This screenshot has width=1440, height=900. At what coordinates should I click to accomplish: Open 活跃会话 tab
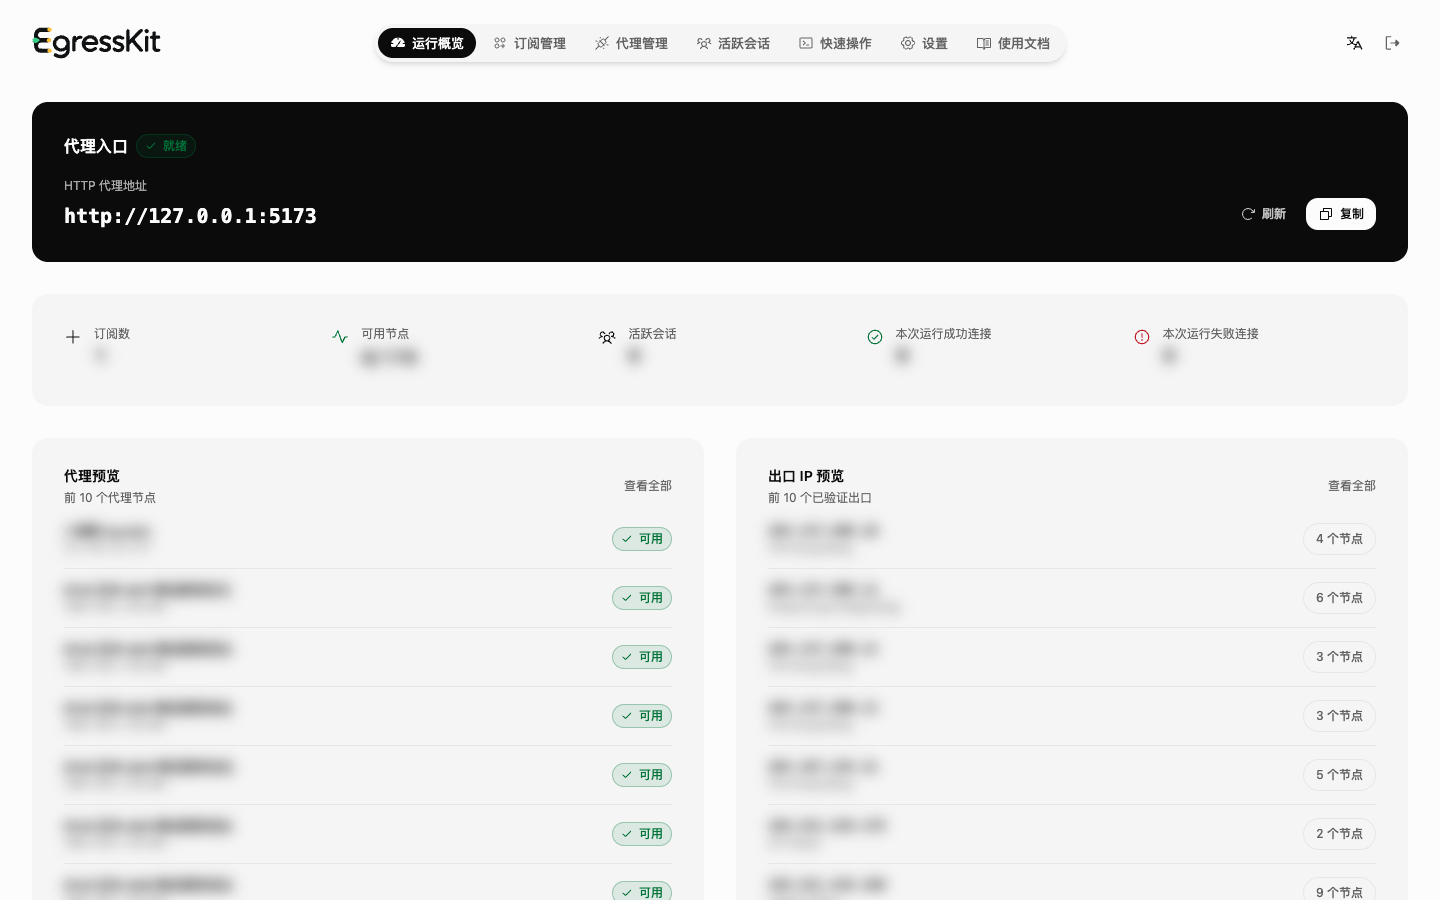pos(733,43)
